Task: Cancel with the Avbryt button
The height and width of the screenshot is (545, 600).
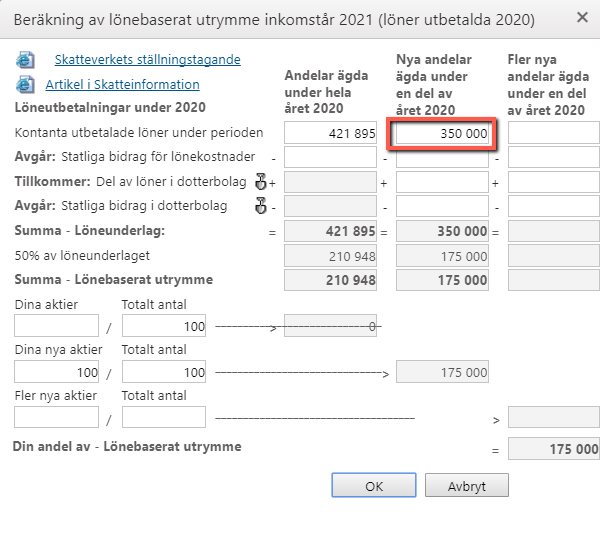Action: point(467,485)
